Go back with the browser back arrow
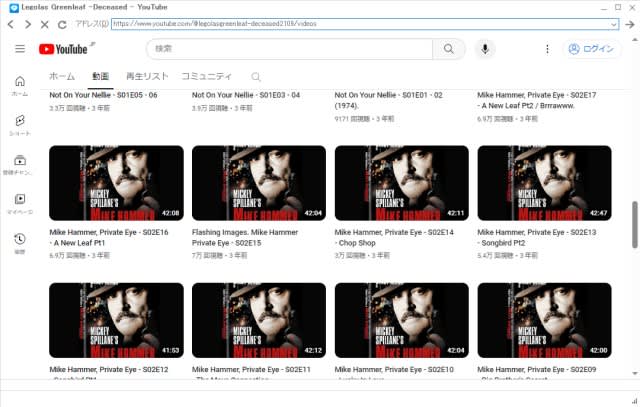The width and height of the screenshot is (640, 407). 11,24
